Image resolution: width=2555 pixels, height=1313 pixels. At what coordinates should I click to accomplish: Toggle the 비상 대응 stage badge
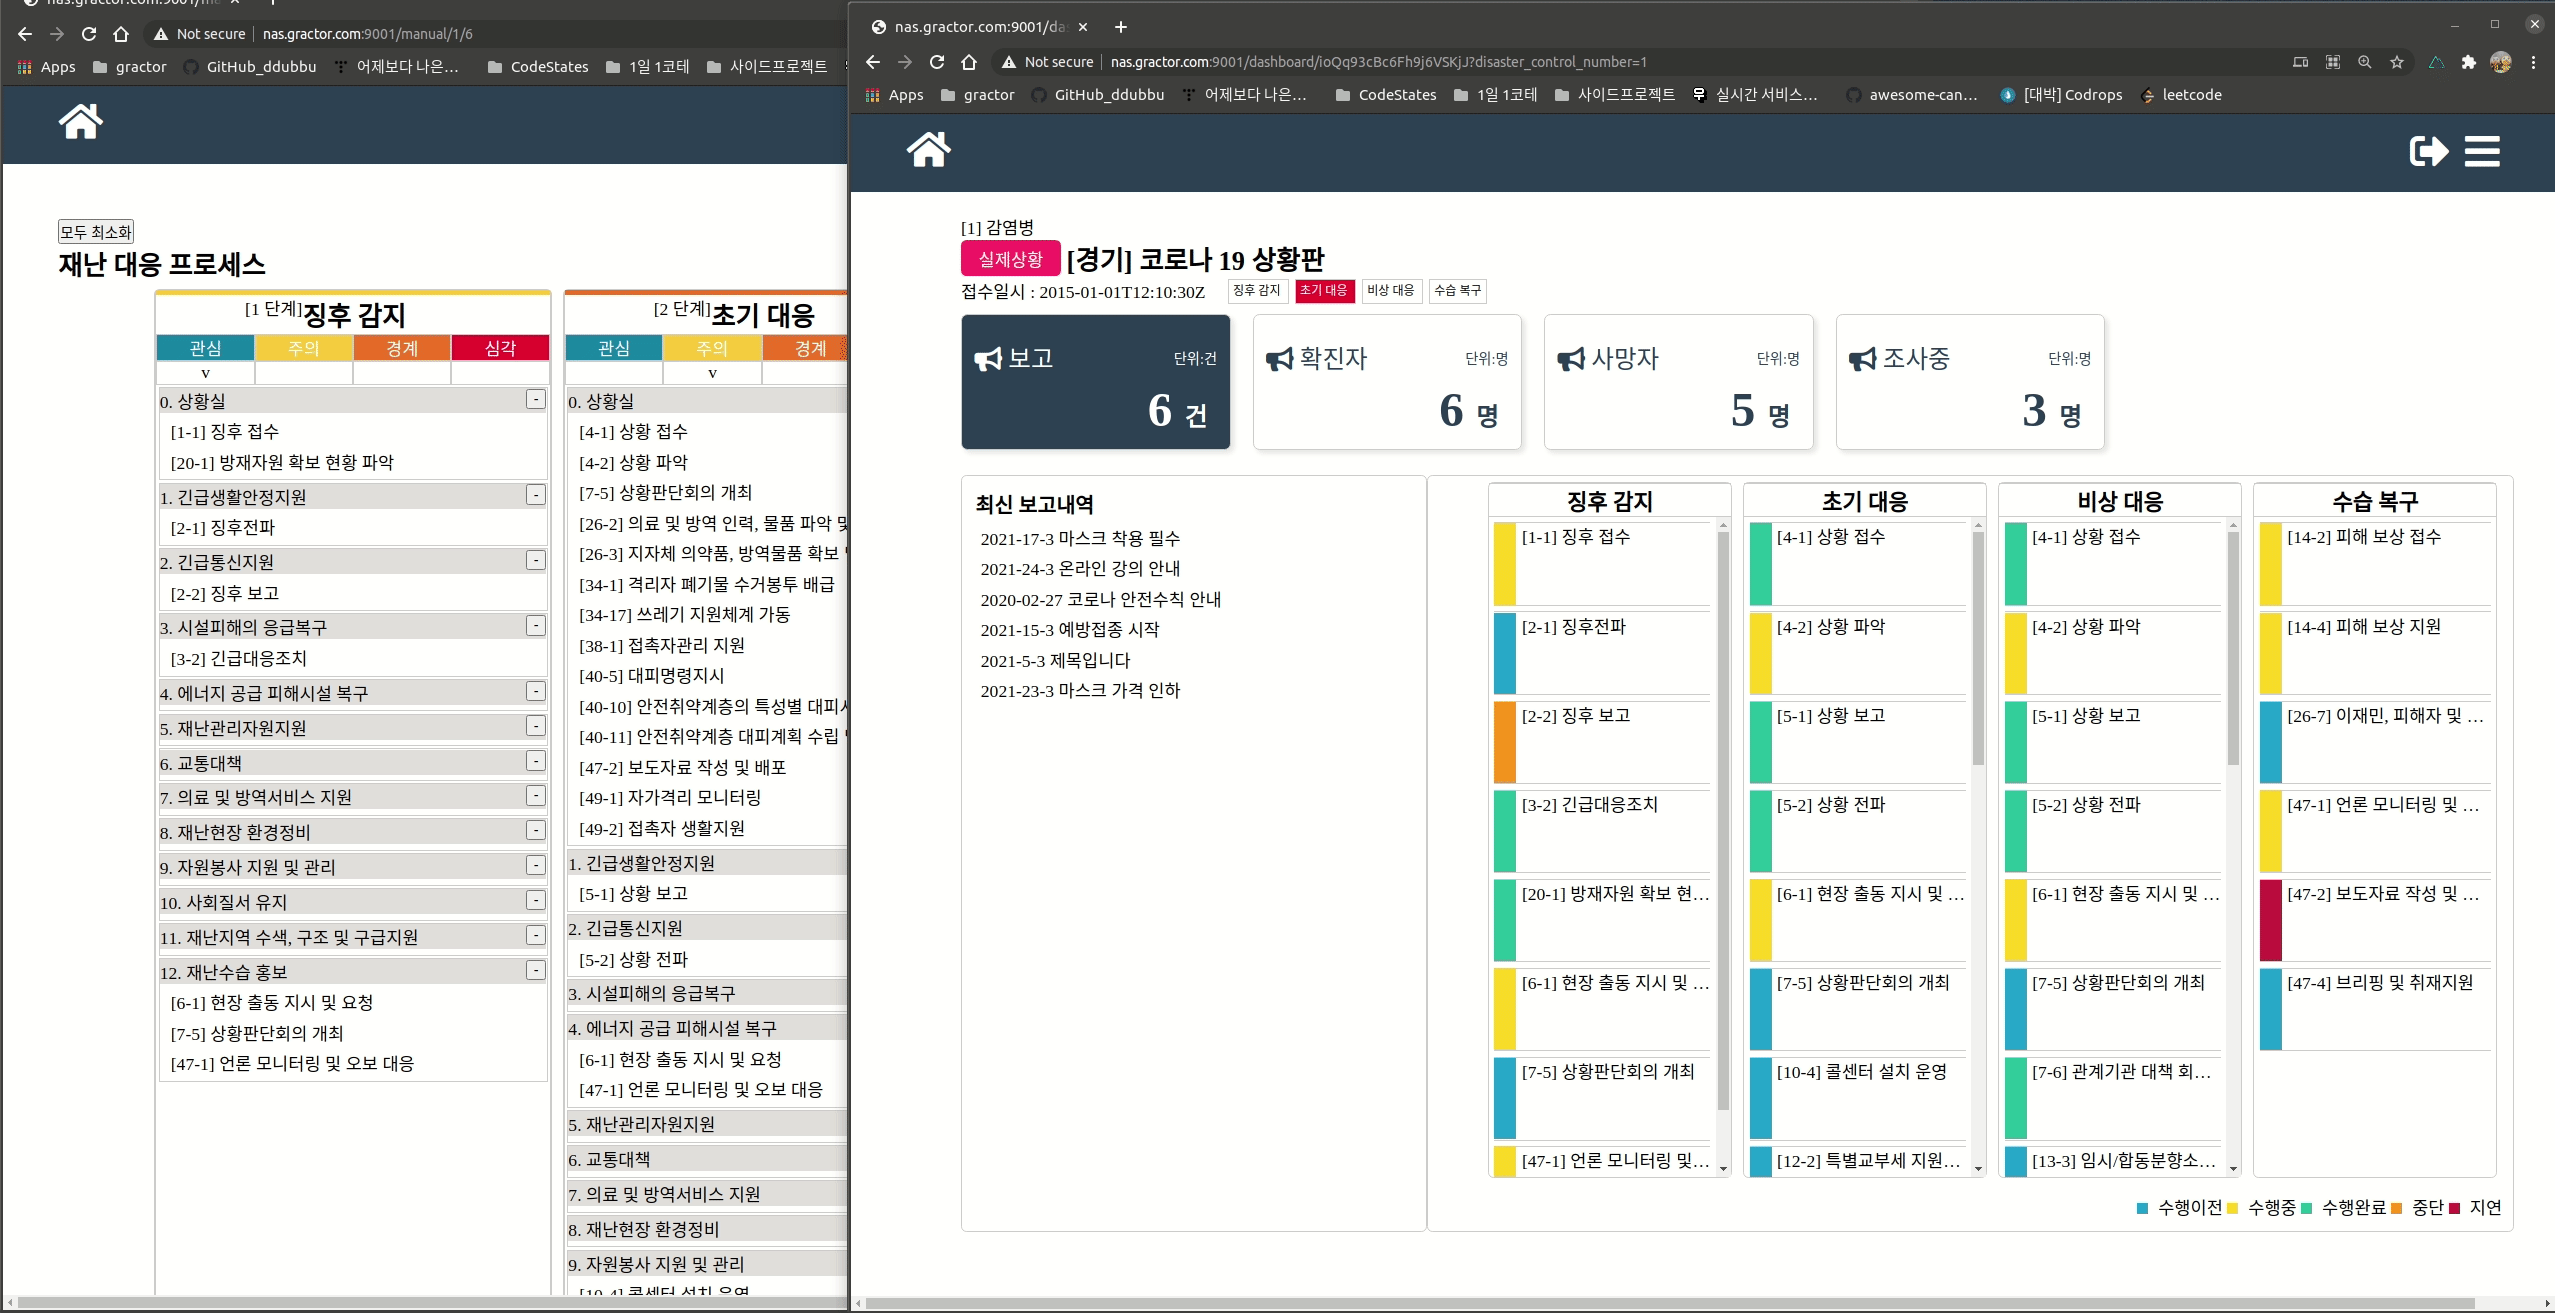[1390, 291]
